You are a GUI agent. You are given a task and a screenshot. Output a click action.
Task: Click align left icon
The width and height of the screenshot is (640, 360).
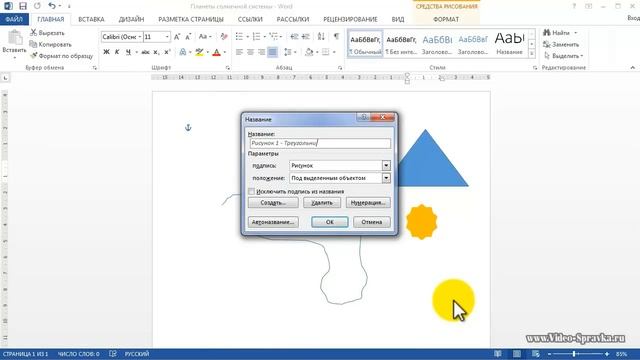point(240,52)
